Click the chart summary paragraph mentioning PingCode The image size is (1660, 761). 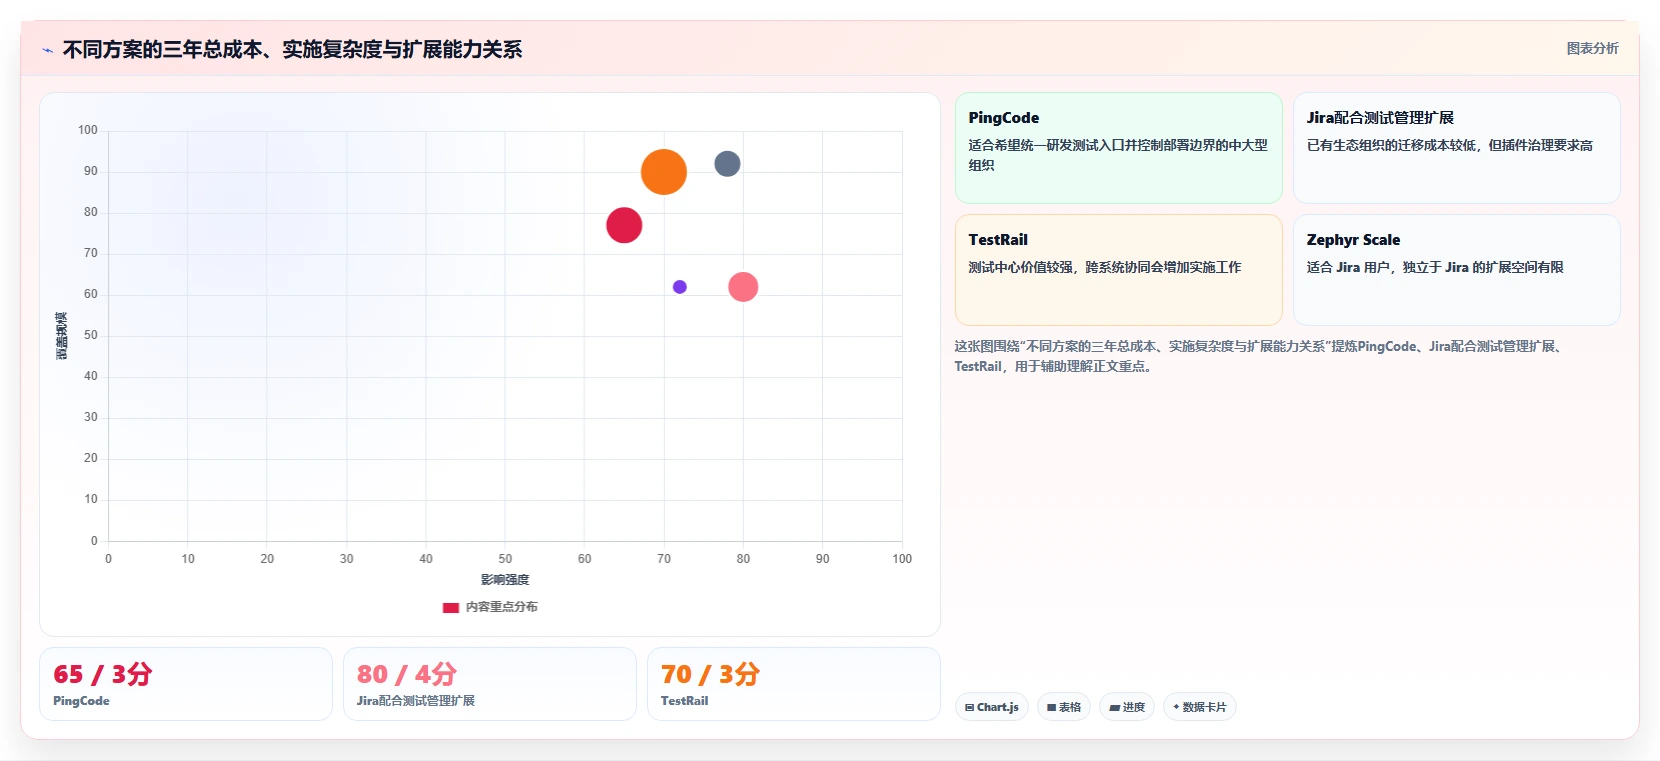point(1260,356)
